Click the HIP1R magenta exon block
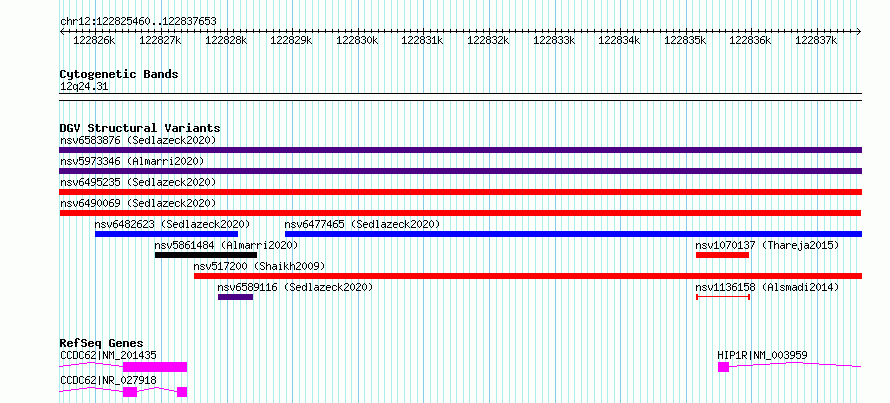Viewport: 890px width, 403px height. (x=723, y=367)
